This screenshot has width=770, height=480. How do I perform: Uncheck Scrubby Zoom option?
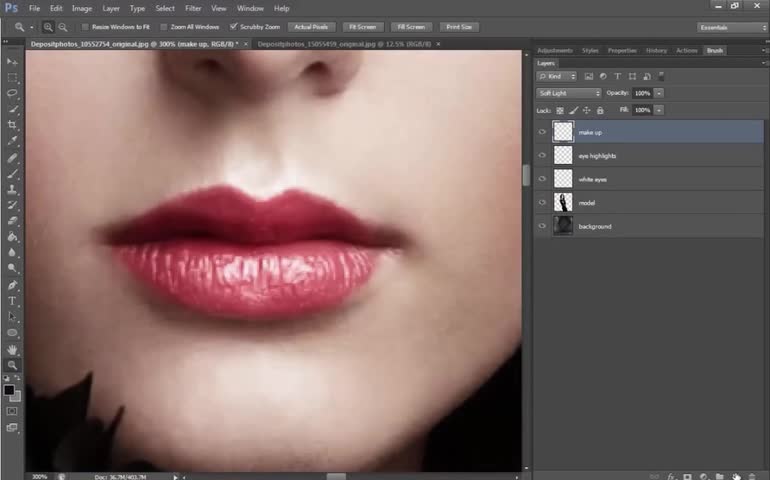point(234,27)
